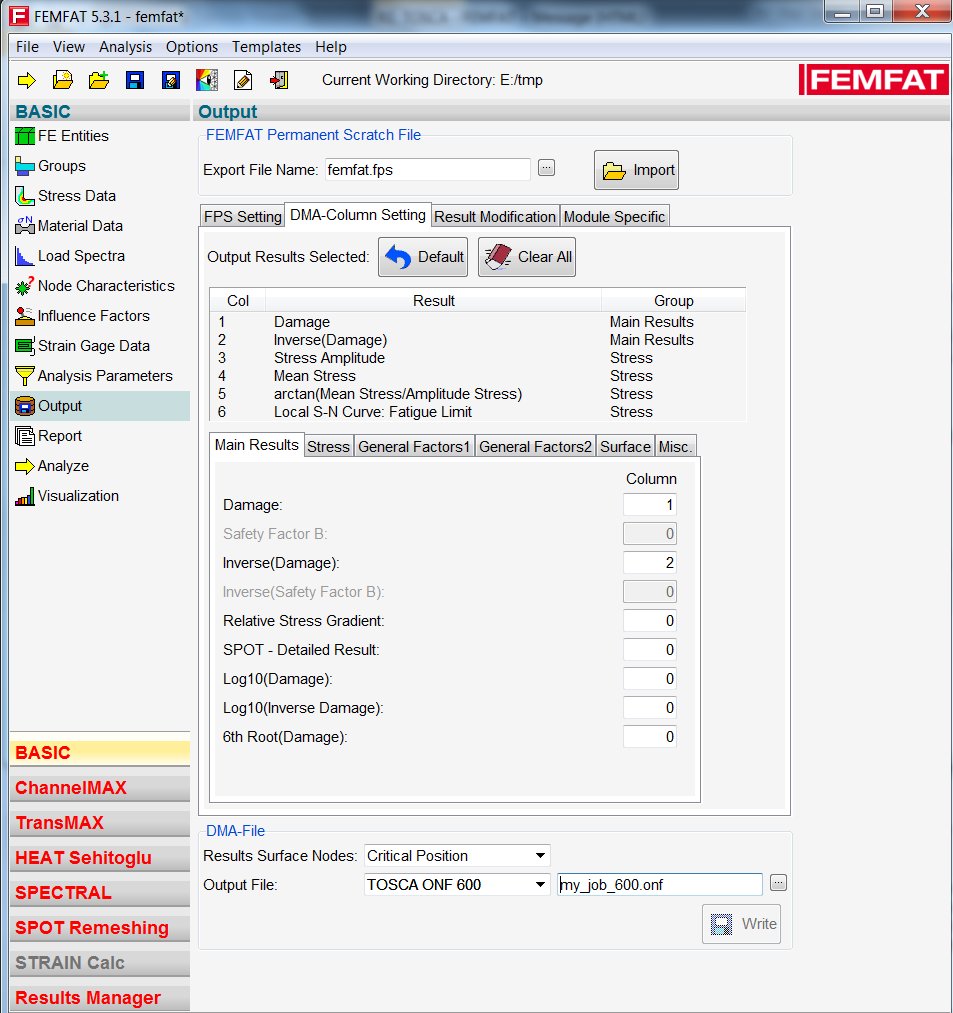Switch to the Module Specific tab

click(614, 216)
